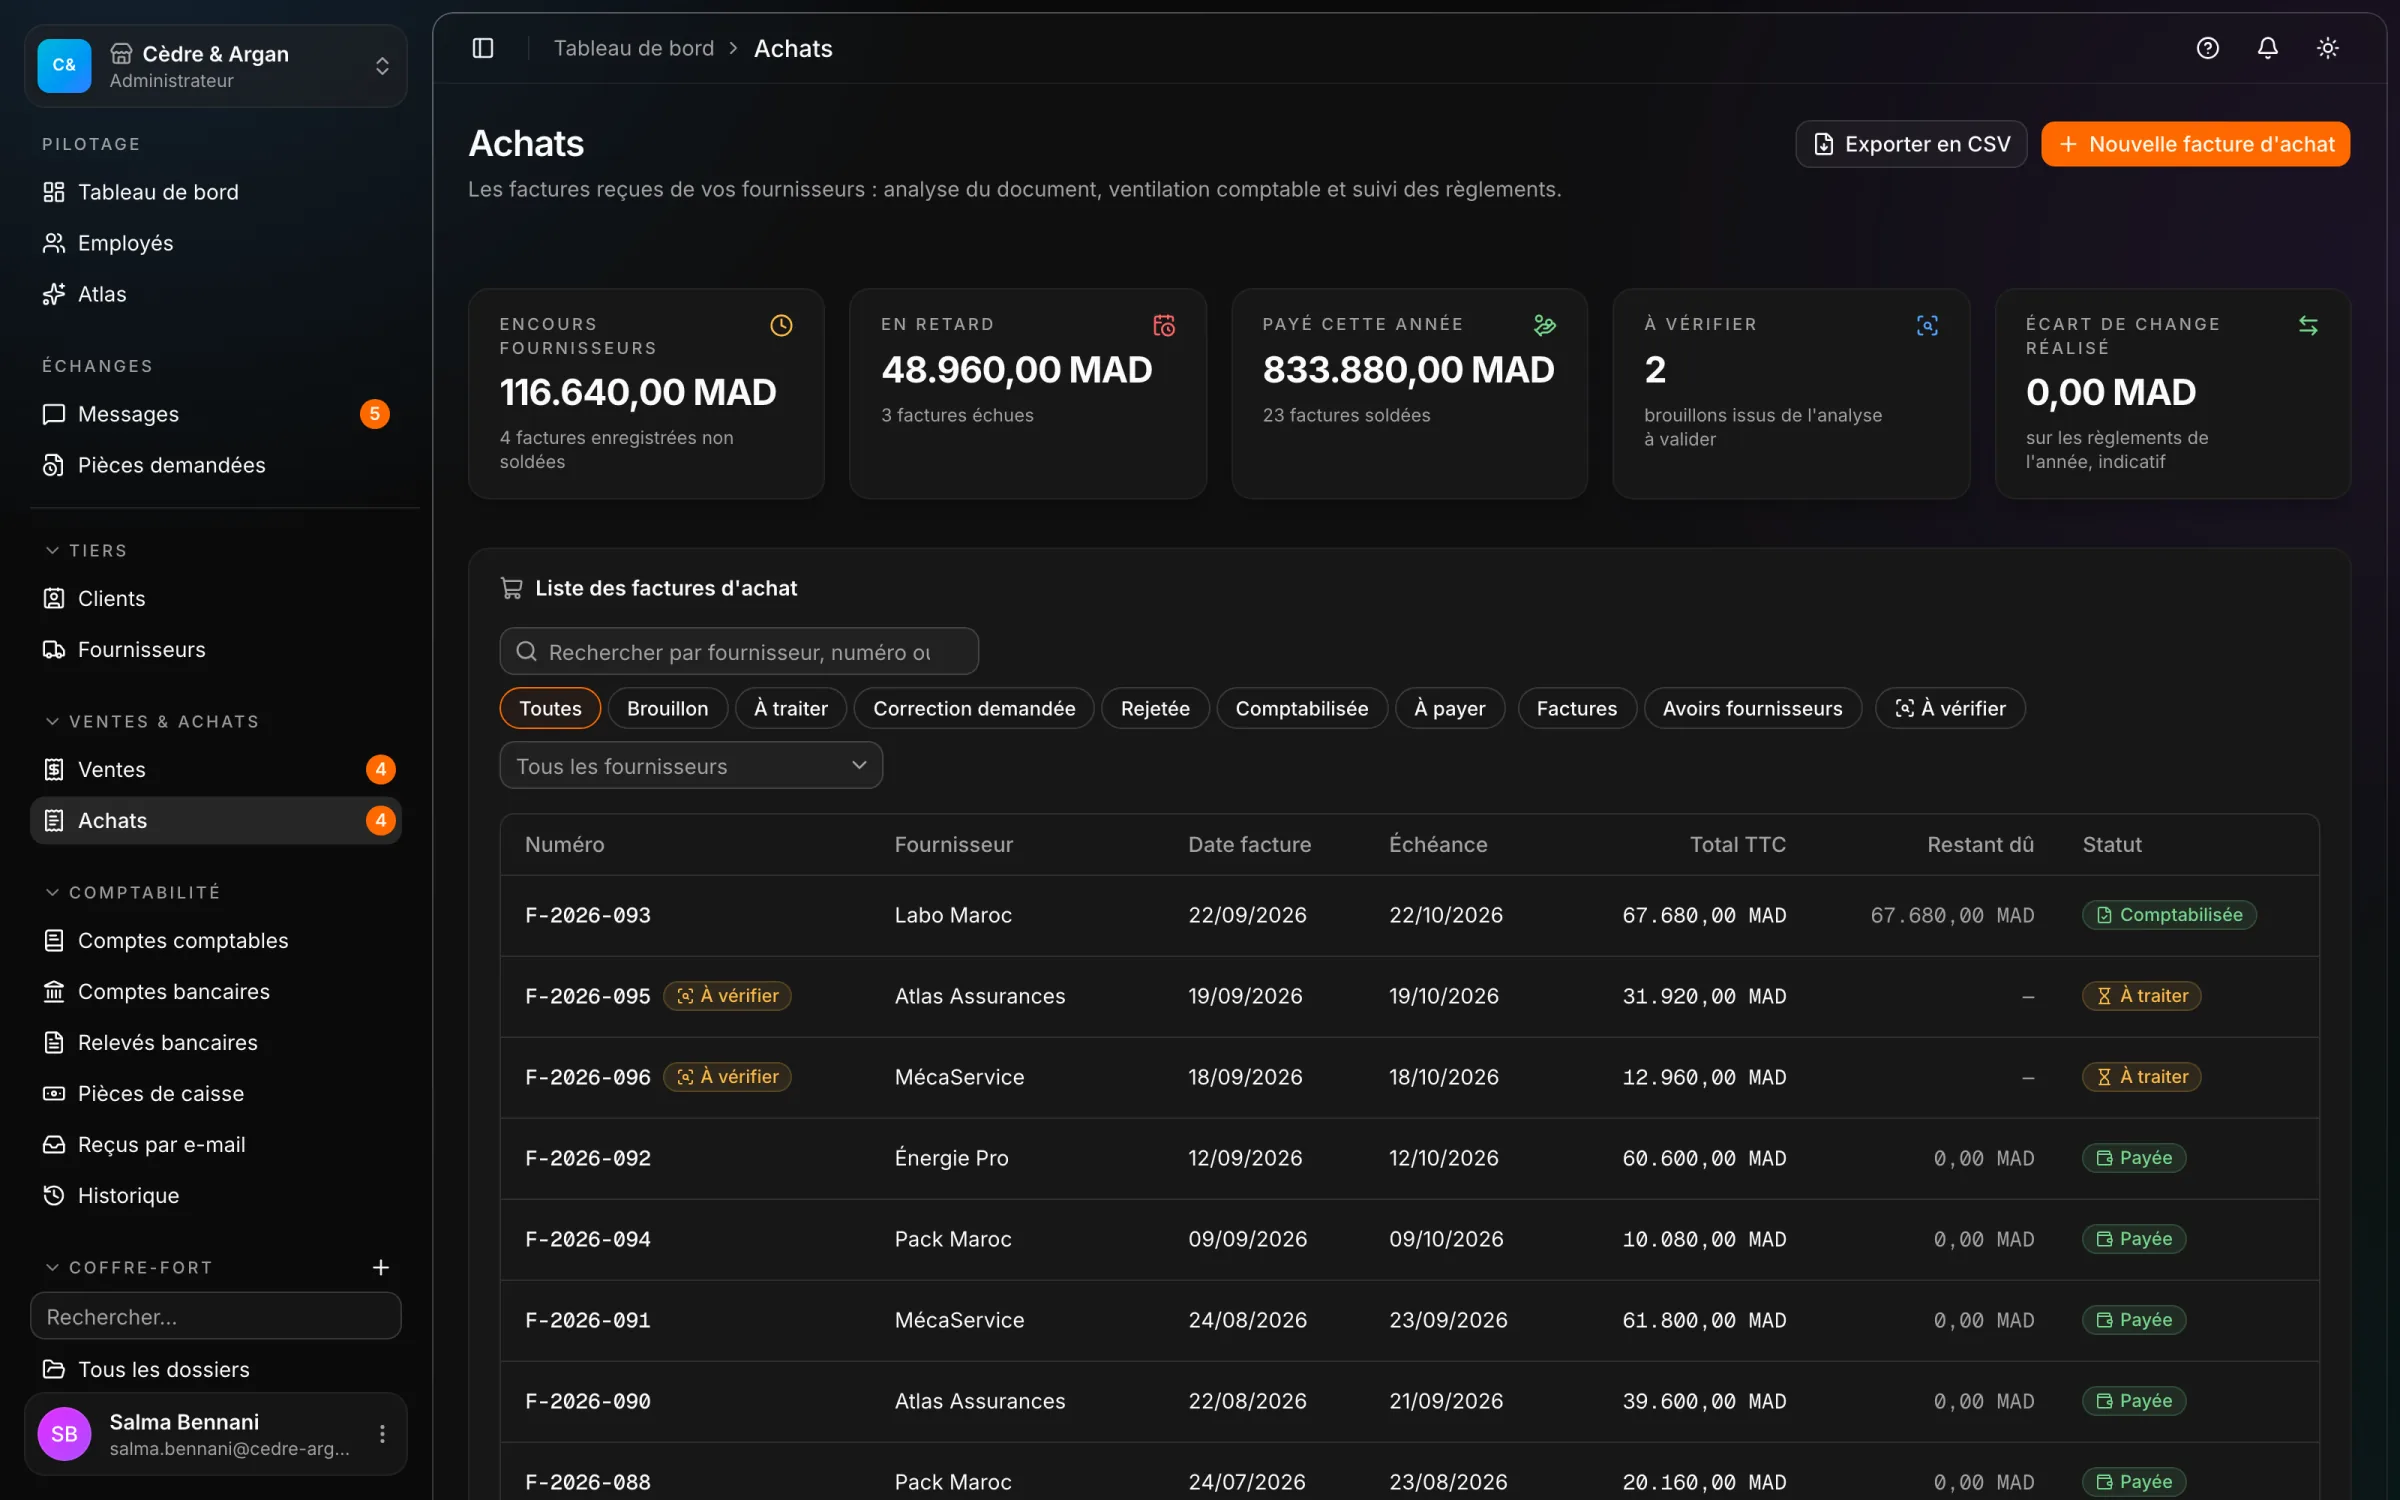Collapse the Tiers section
This screenshot has width=2400, height=1500.
coord(87,551)
